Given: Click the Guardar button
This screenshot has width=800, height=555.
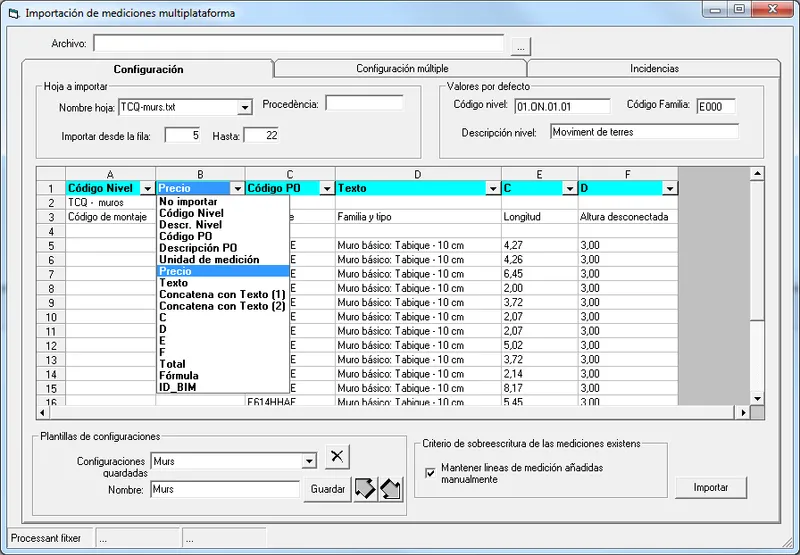Looking at the screenshot, I should click(x=328, y=489).
